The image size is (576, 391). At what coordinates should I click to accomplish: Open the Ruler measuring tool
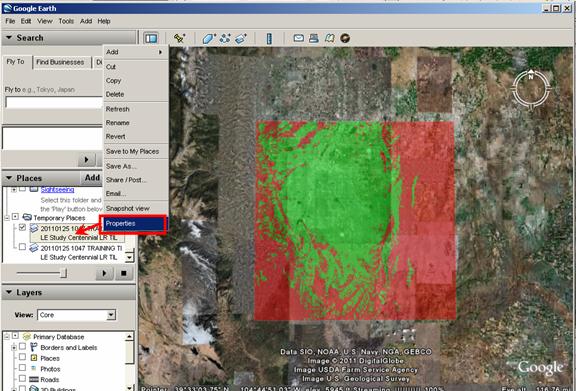click(269, 38)
